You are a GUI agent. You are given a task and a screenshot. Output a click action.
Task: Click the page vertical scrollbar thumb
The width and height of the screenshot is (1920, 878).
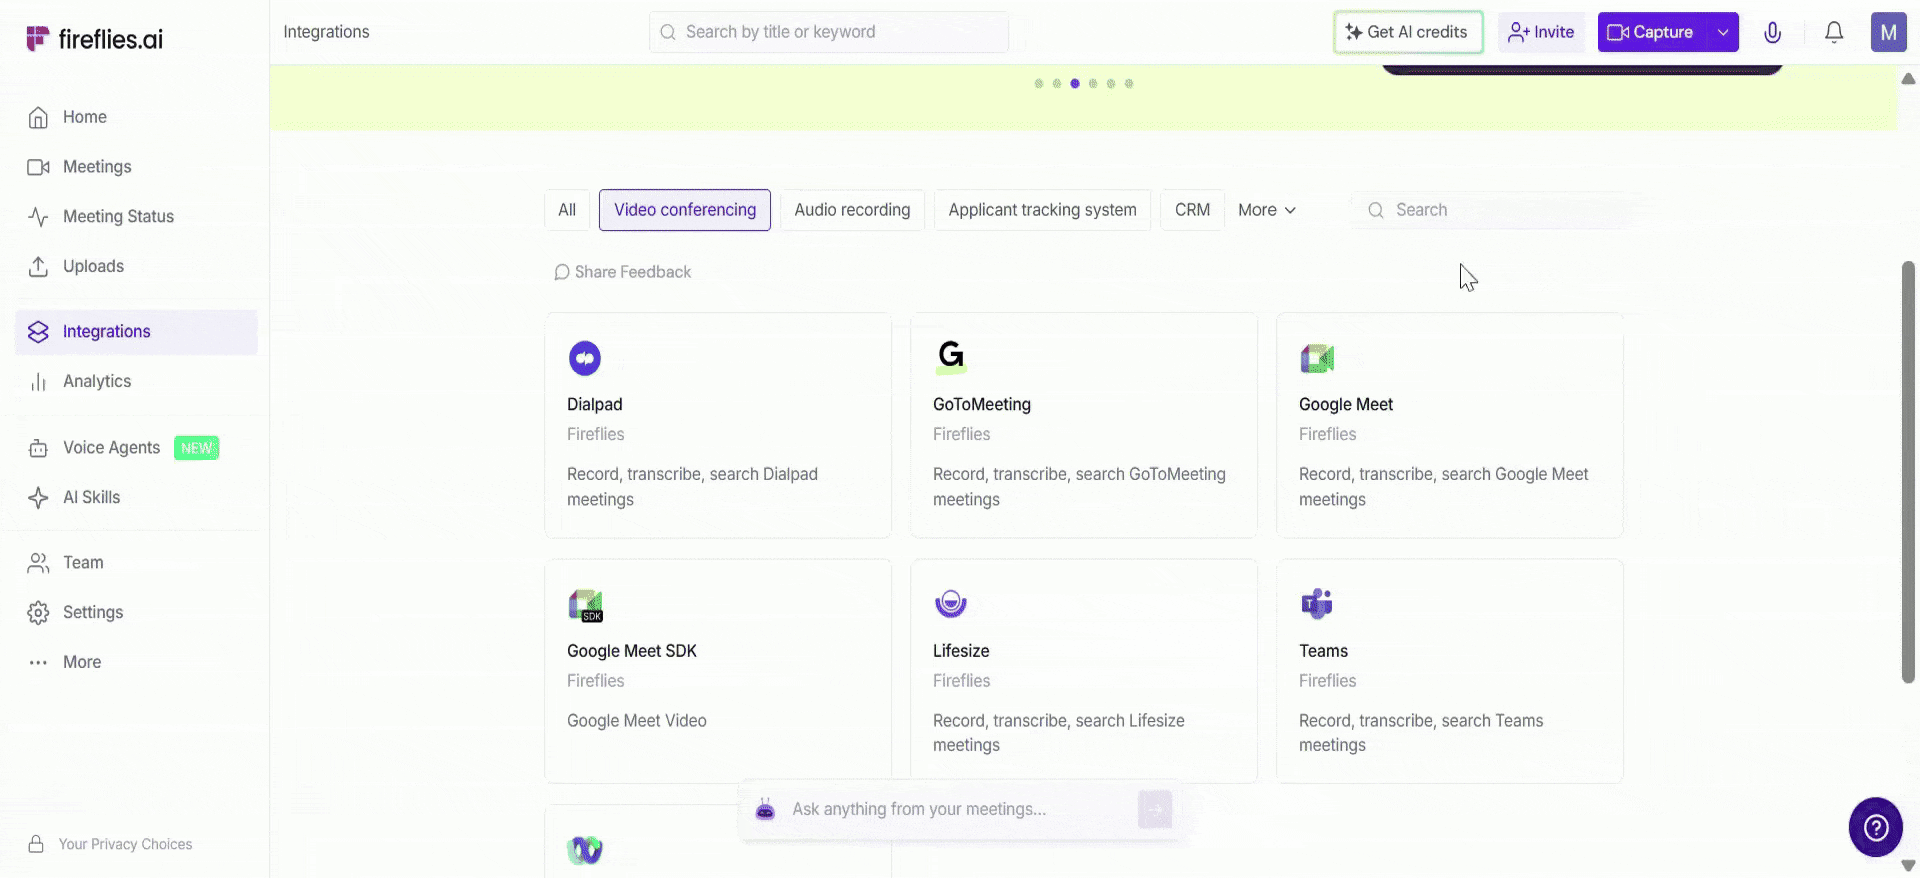(1909, 472)
